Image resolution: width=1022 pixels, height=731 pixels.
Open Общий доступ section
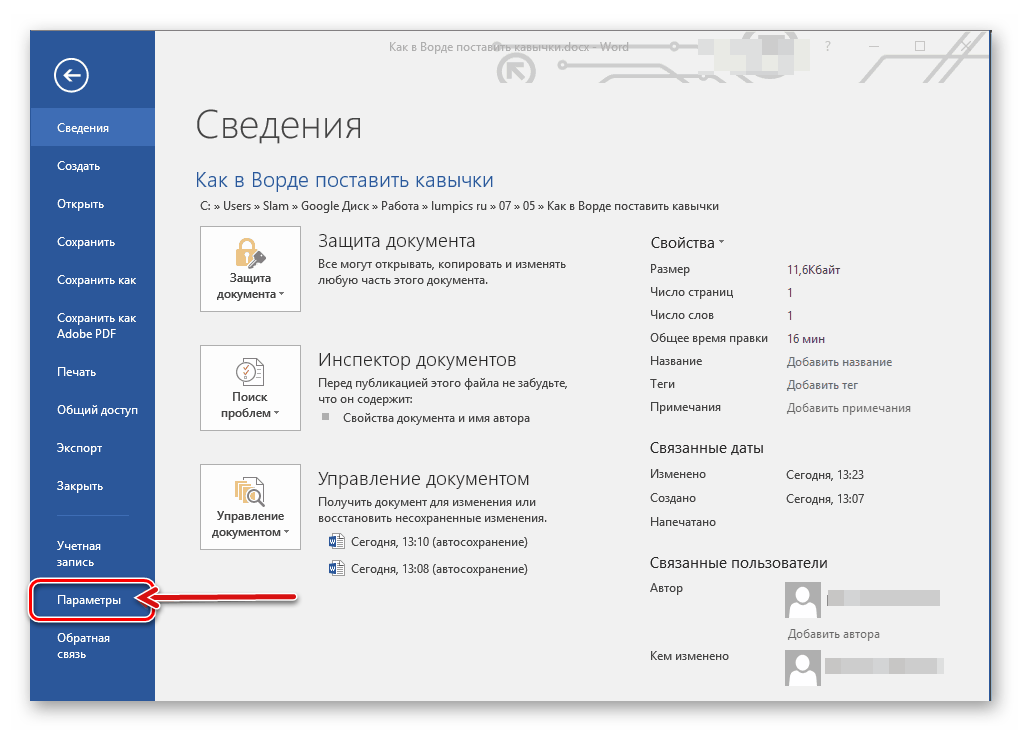pos(93,410)
